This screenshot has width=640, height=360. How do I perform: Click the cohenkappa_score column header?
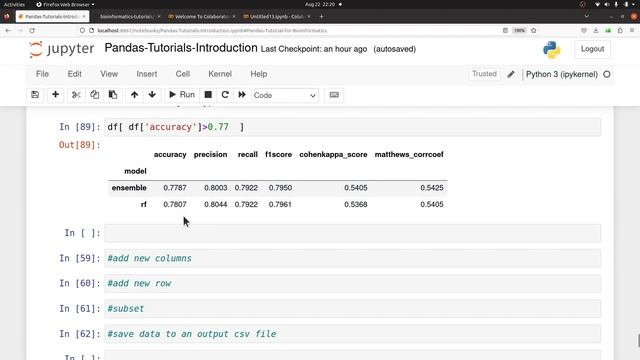[333, 155]
